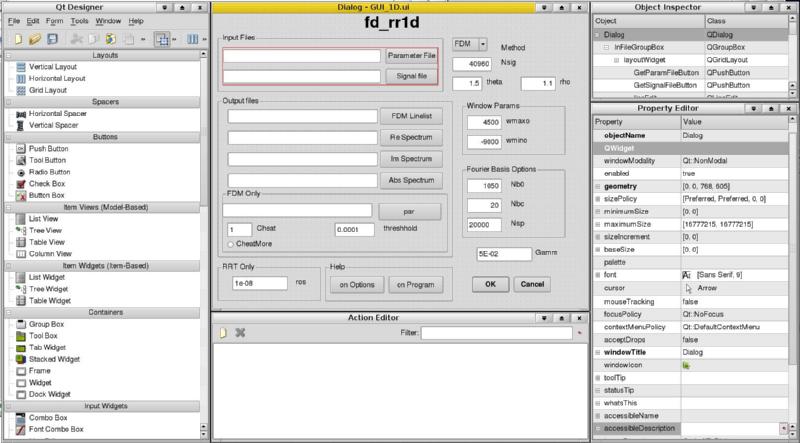Click the FDM Linelist button
Image resolution: width=800 pixels, height=443 pixels.
[411, 116]
